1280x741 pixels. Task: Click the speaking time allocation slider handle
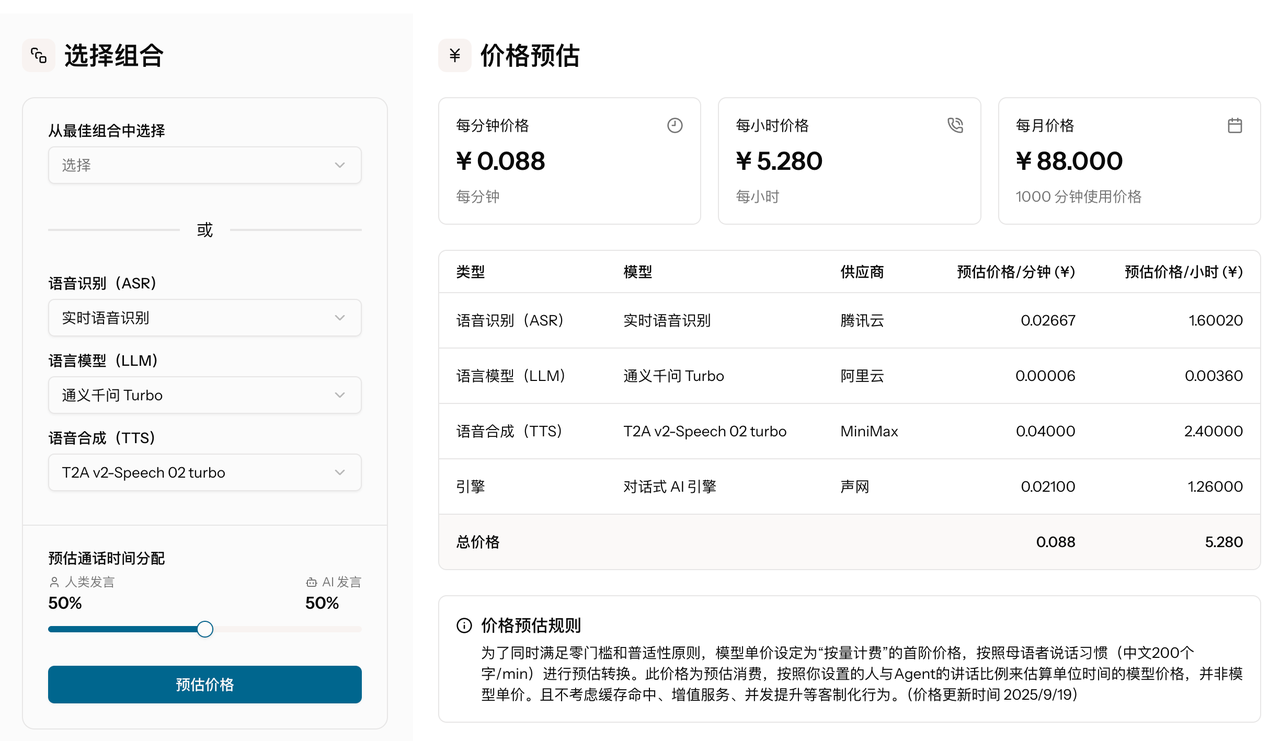coord(204,628)
